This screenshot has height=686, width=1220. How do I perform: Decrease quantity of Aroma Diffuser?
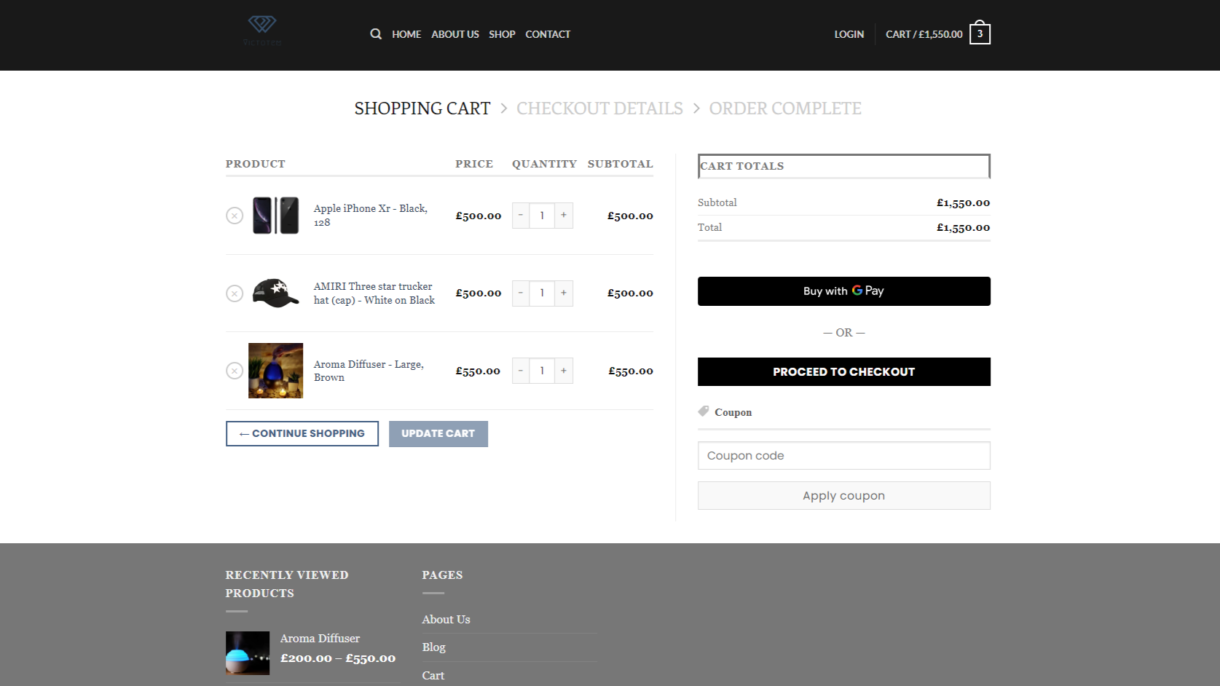[x=521, y=370]
